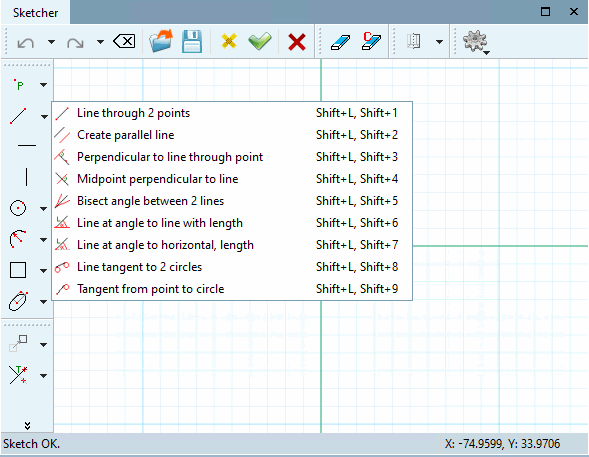This screenshot has height=457, width=589.
Task: Choose Perpendicular to line through point
Action: click(232, 157)
